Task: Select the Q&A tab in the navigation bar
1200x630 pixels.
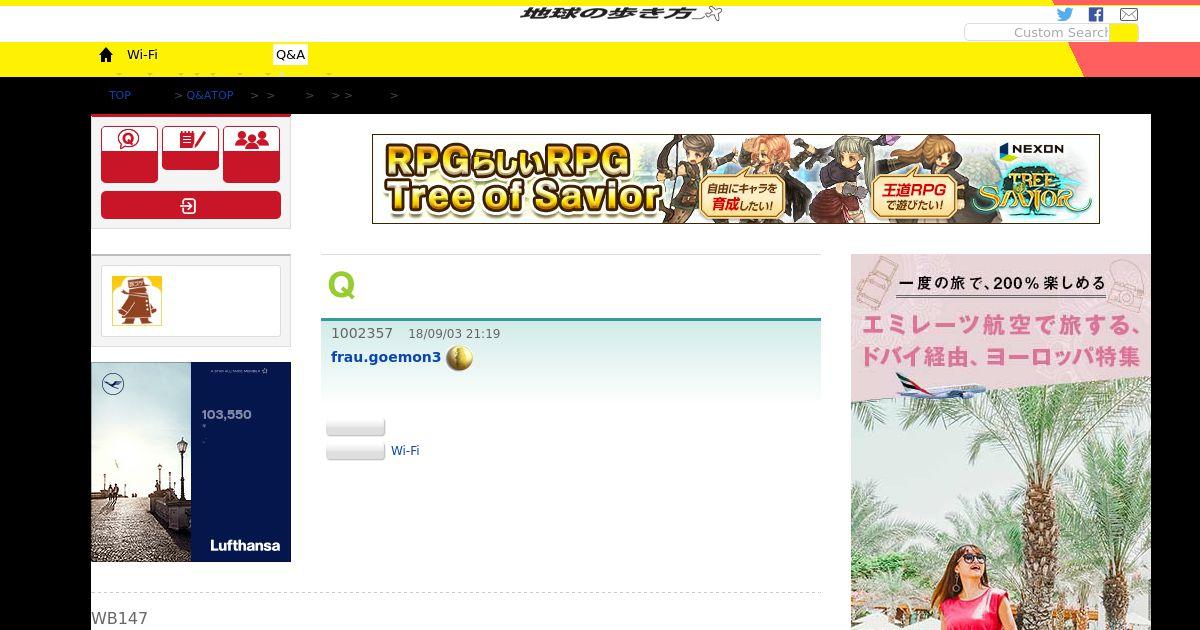Action: point(290,55)
